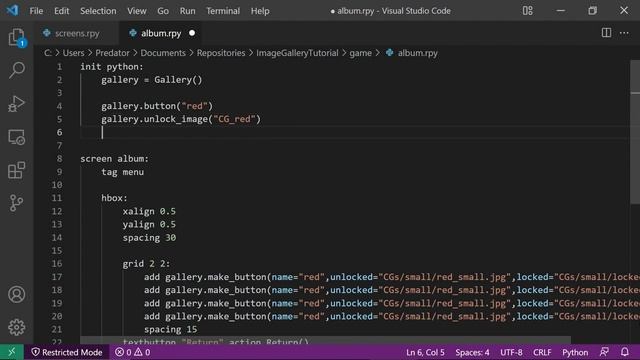This screenshot has width=640, height=360.
Task: Click the 'screen album:' line
Action: pyautogui.click(x=114, y=158)
